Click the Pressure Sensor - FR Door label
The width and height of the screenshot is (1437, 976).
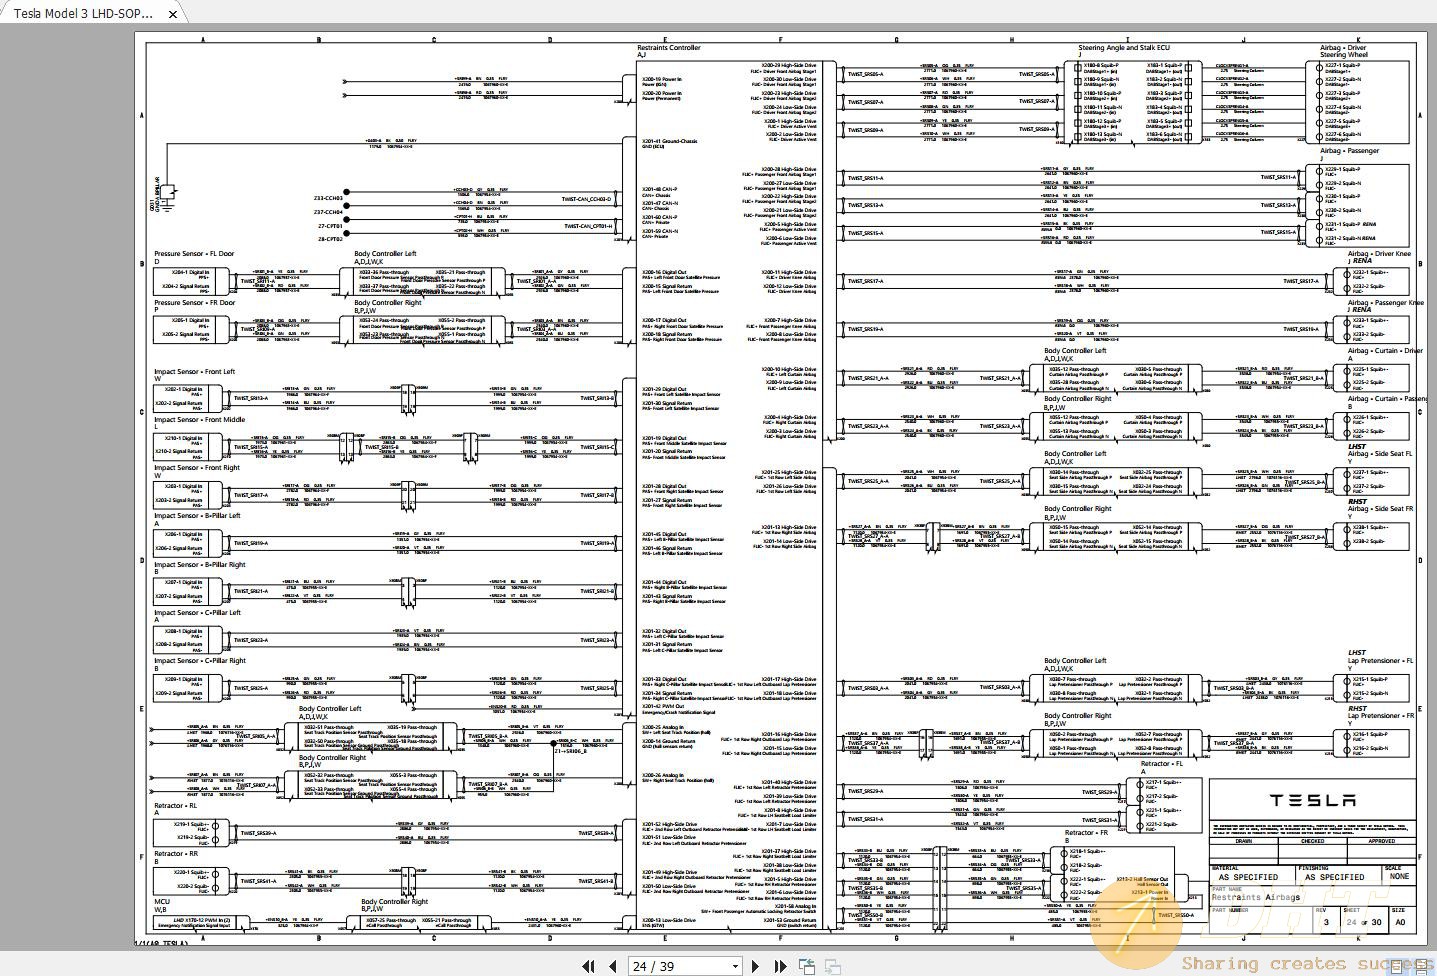click(x=195, y=302)
